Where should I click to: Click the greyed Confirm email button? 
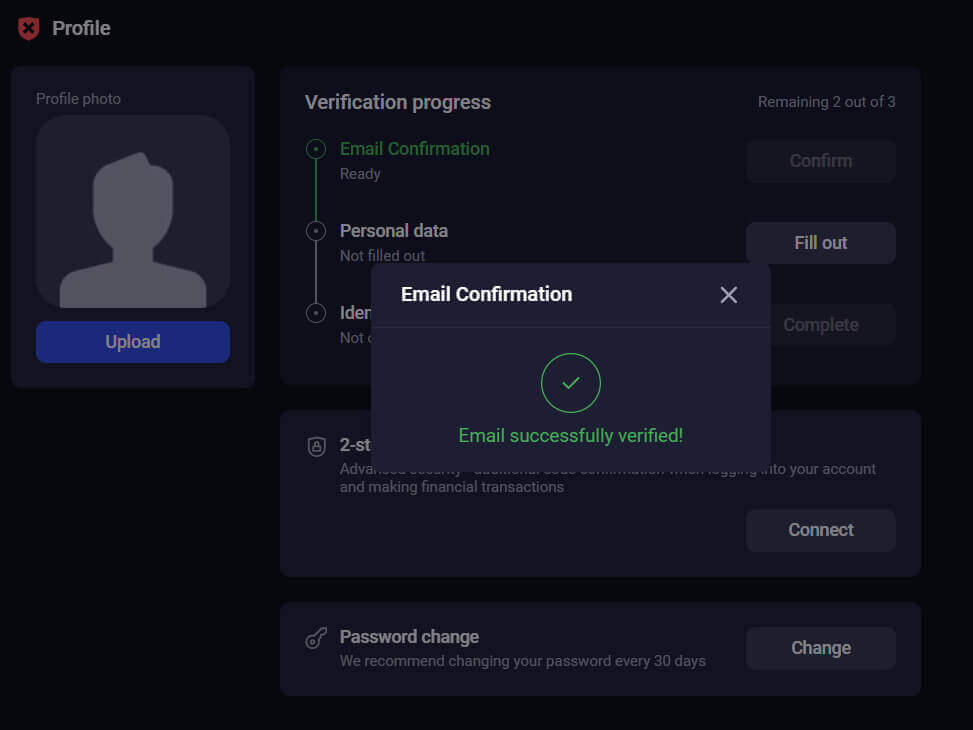[x=820, y=161]
